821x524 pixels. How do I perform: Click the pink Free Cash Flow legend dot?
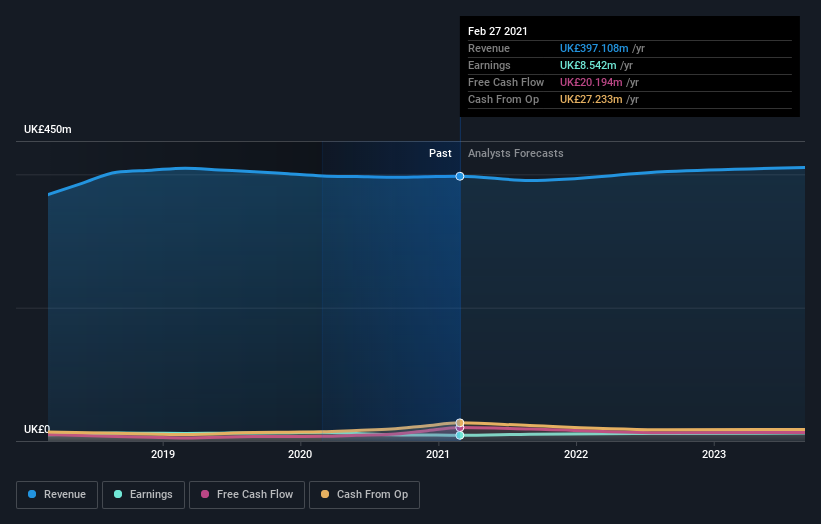click(x=205, y=494)
